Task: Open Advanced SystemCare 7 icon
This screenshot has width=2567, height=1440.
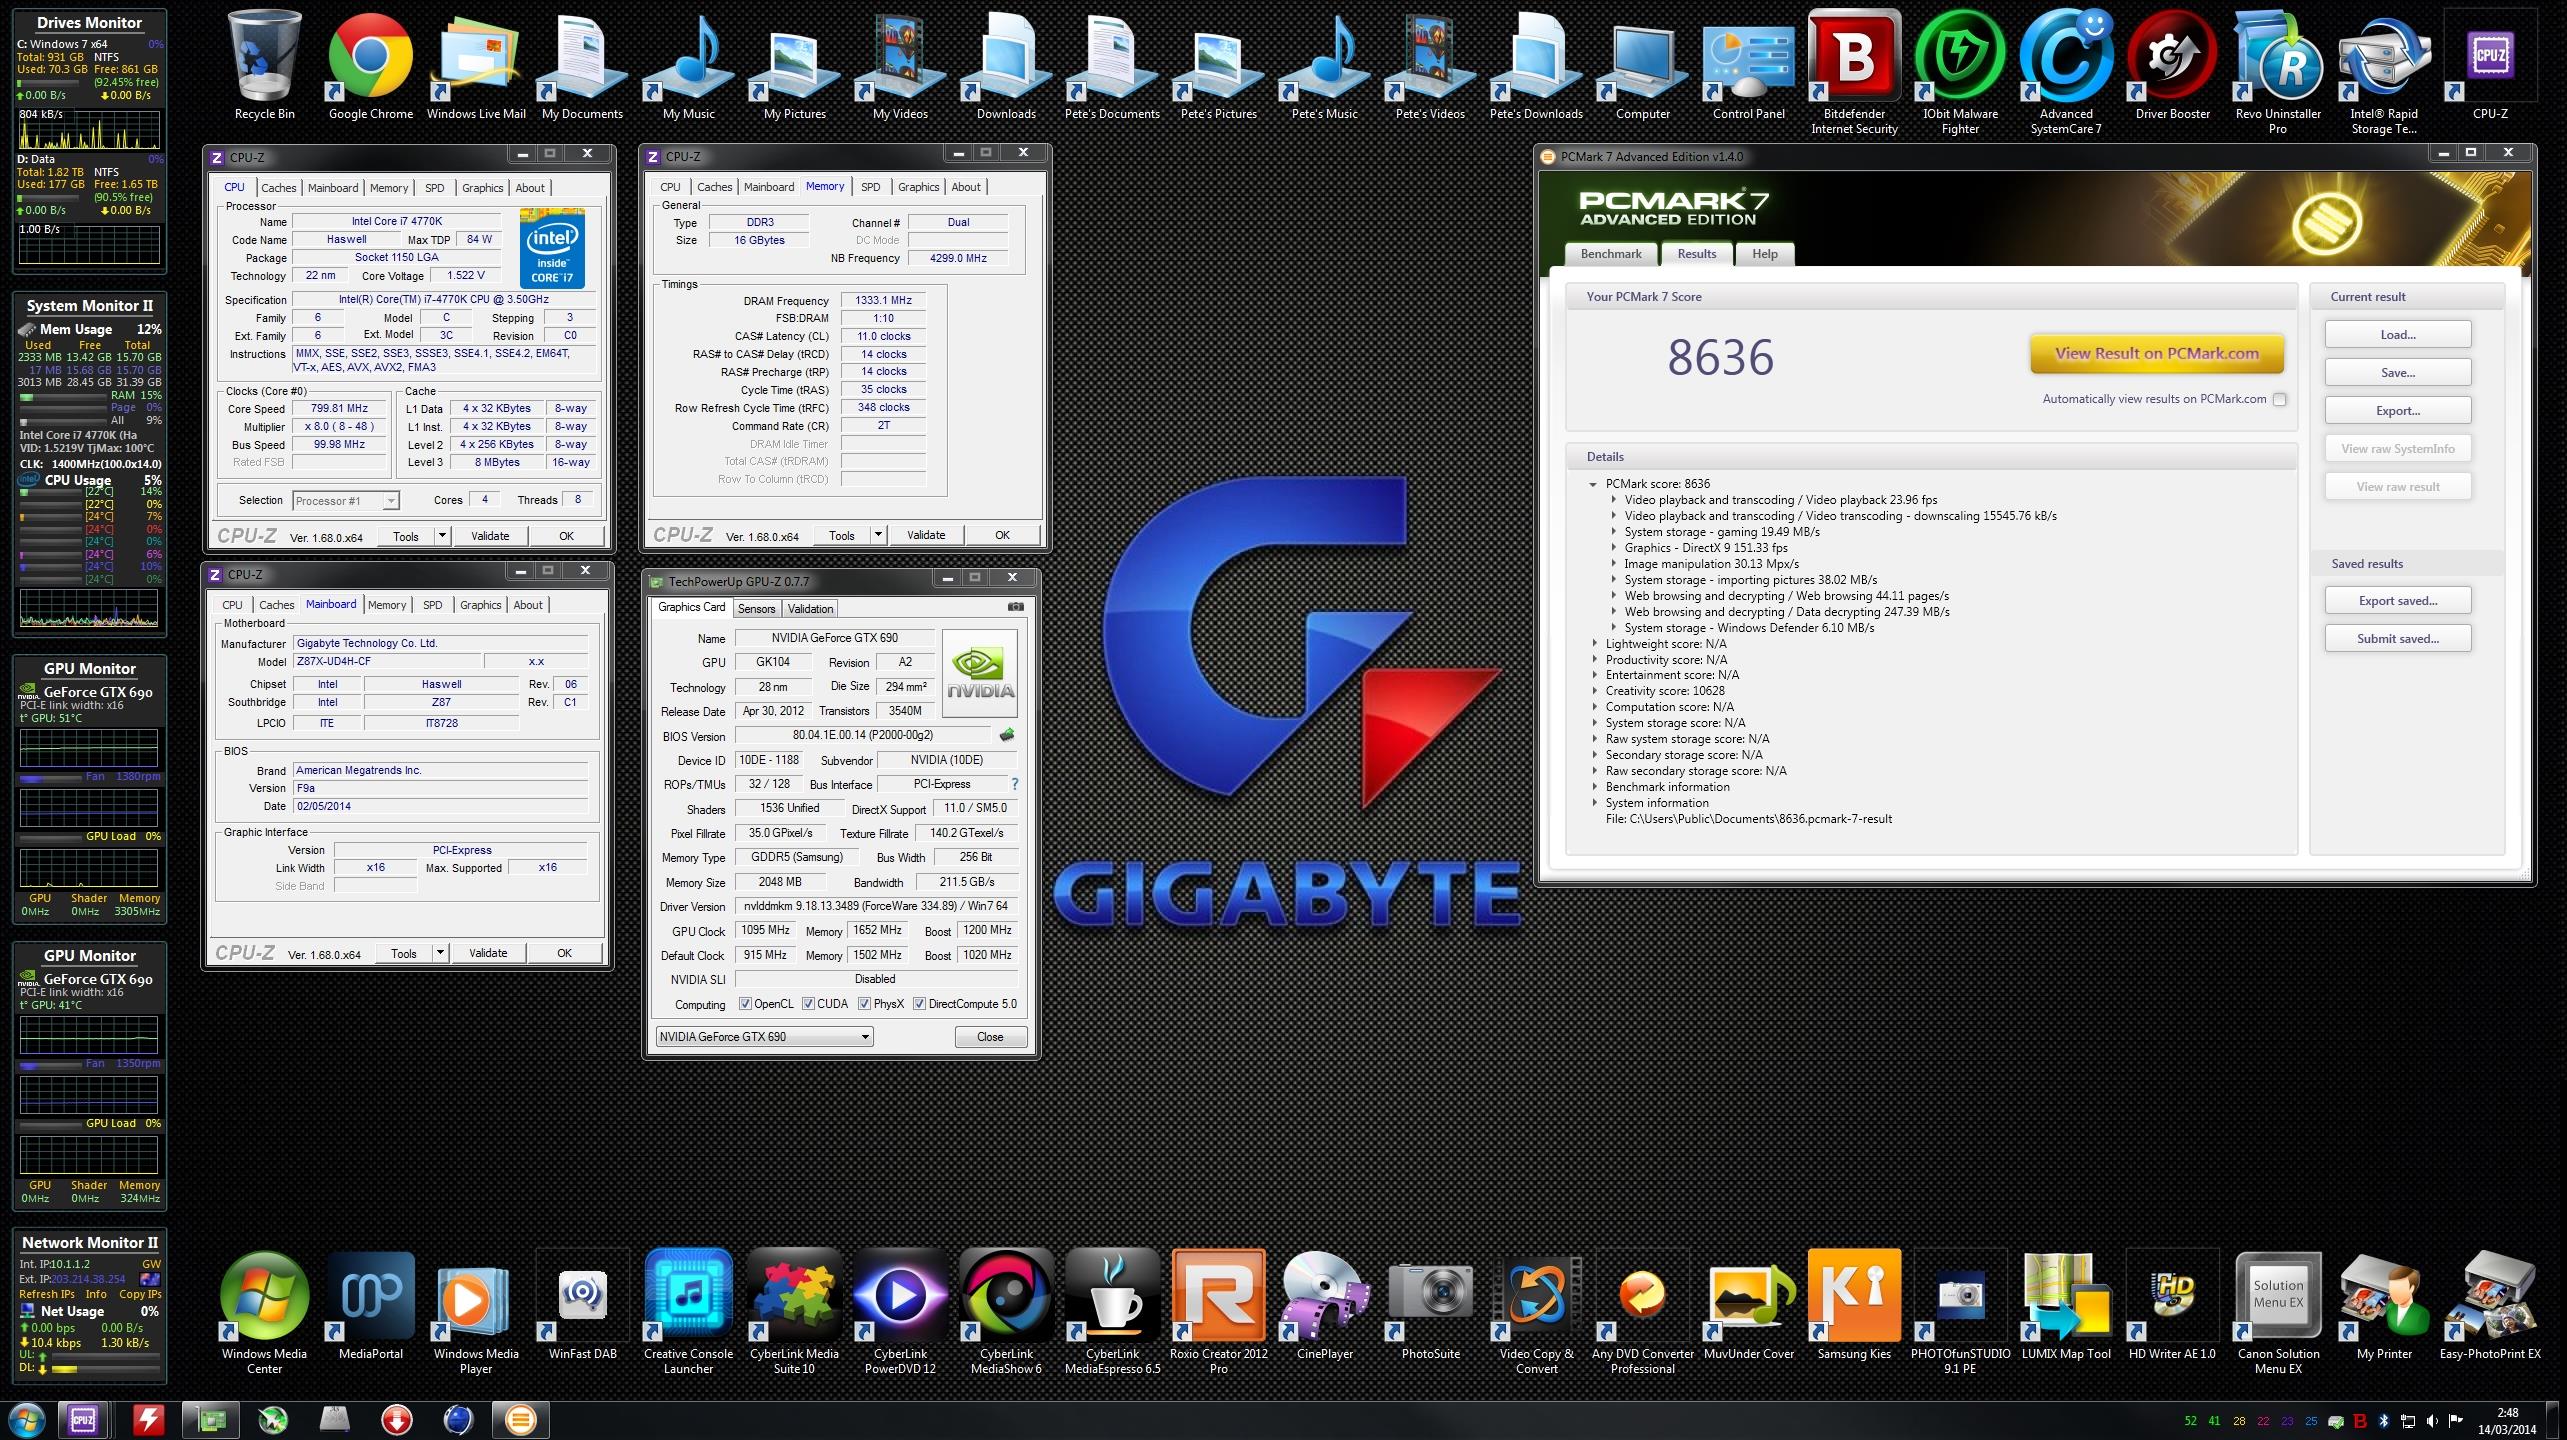Action: pos(2066,70)
